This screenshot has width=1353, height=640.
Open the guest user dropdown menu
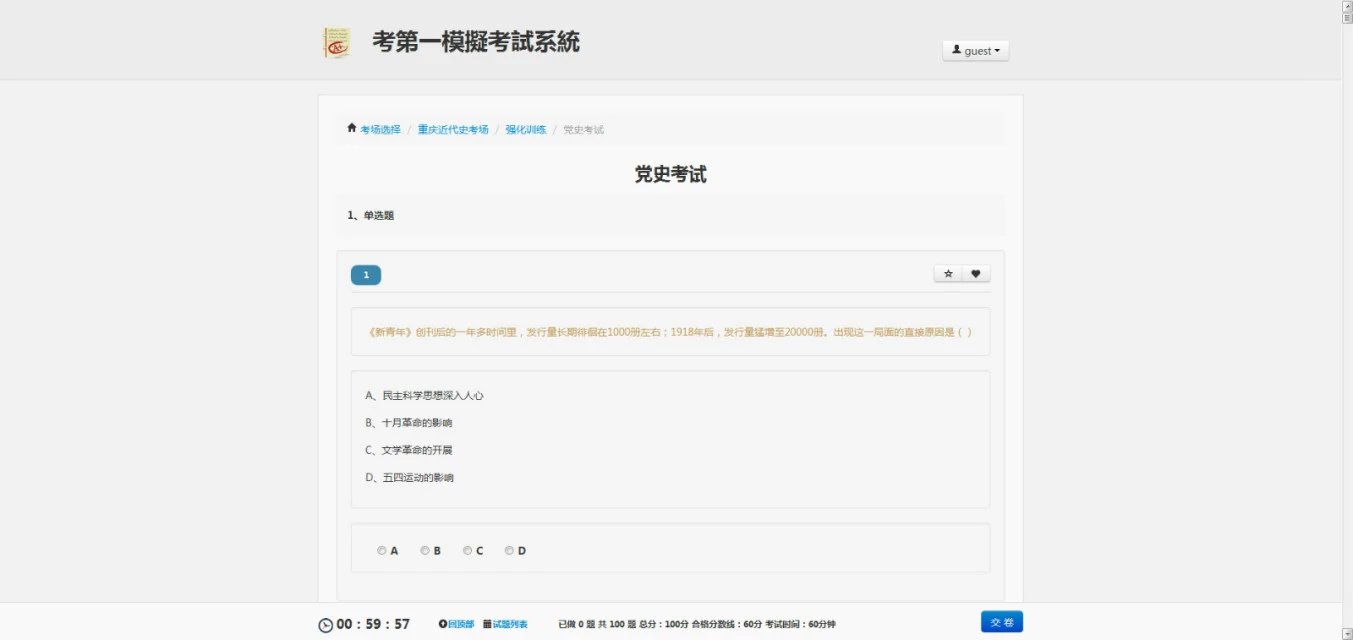pyautogui.click(x=975, y=51)
